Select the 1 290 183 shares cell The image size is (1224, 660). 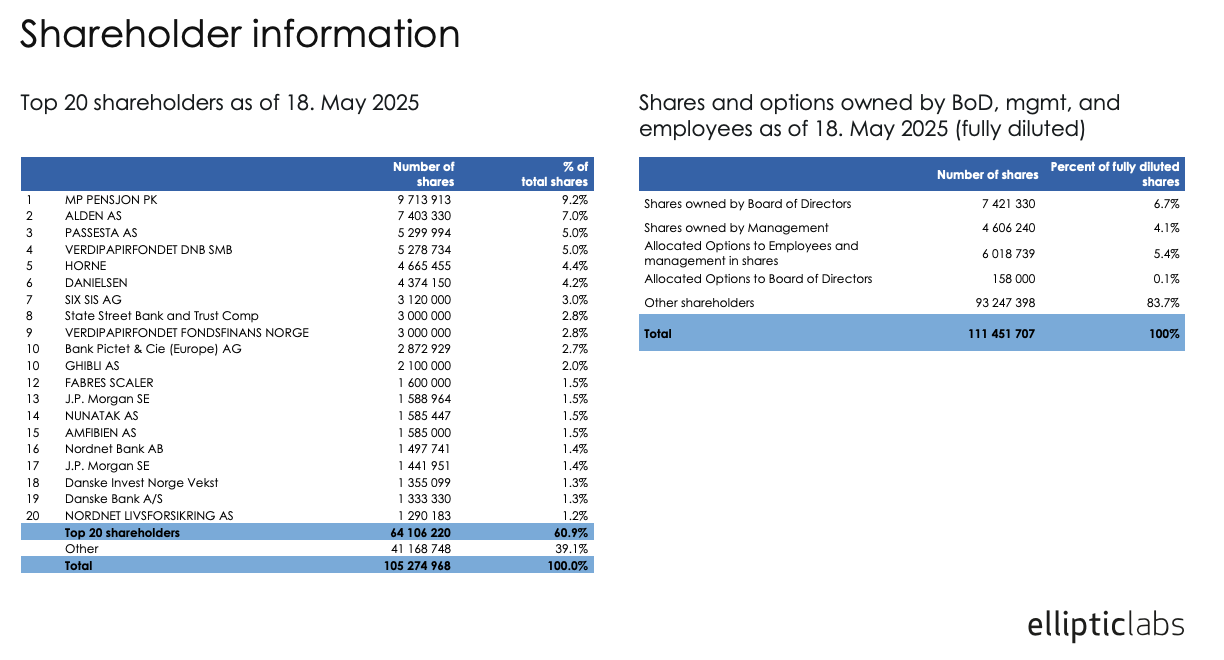point(424,516)
